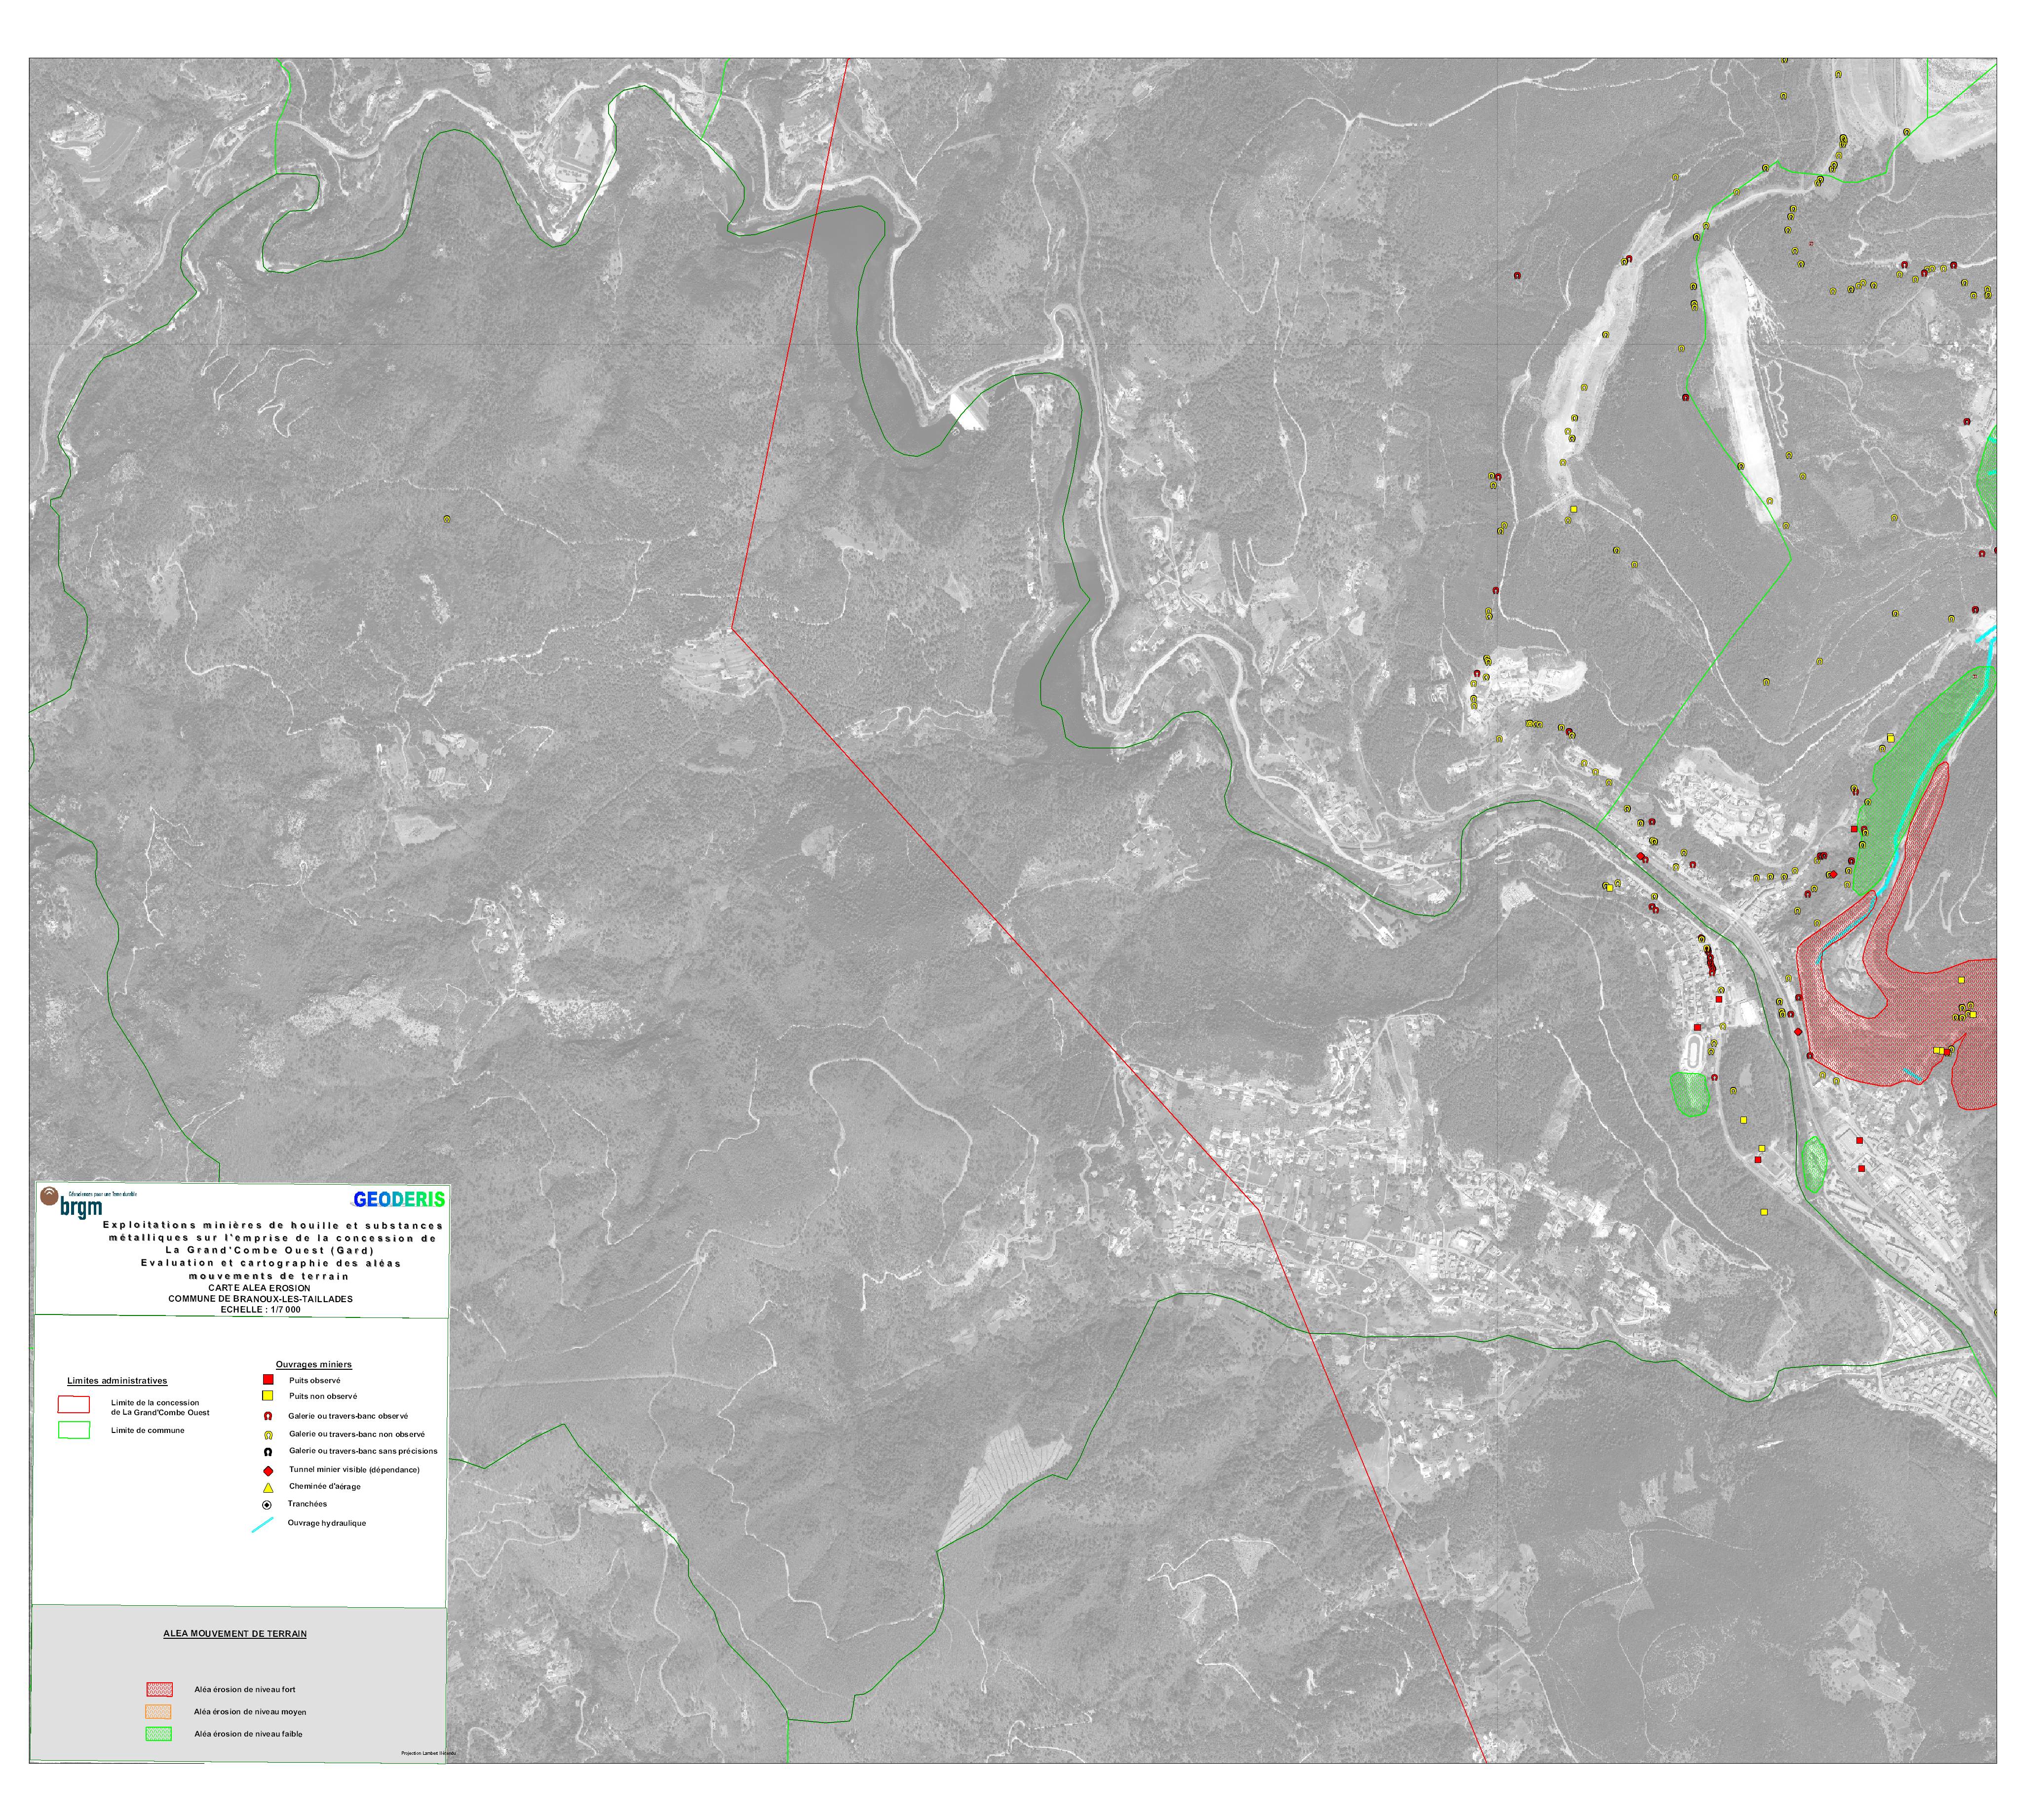Click the green 'Limite de commune' rectangle
The height and width of the screenshot is (1817, 2044).
[x=74, y=1430]
